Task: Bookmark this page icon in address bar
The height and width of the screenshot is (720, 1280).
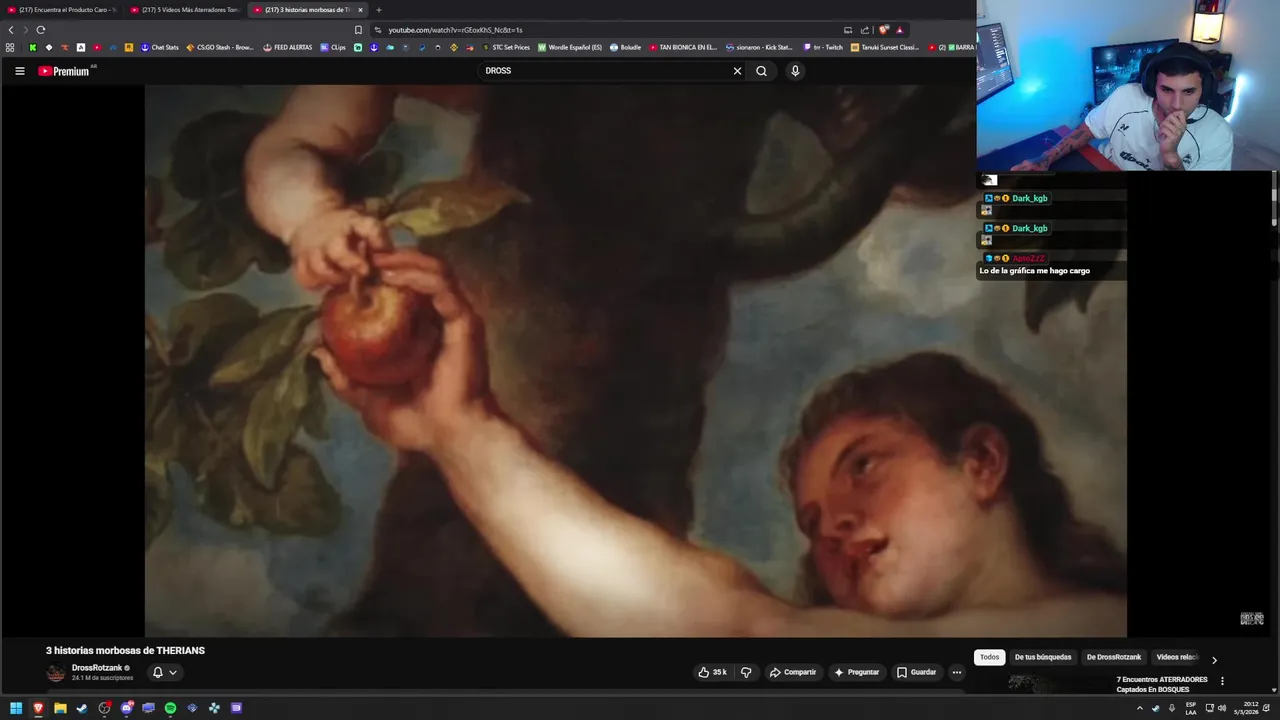Action: (x=358, y=30)
